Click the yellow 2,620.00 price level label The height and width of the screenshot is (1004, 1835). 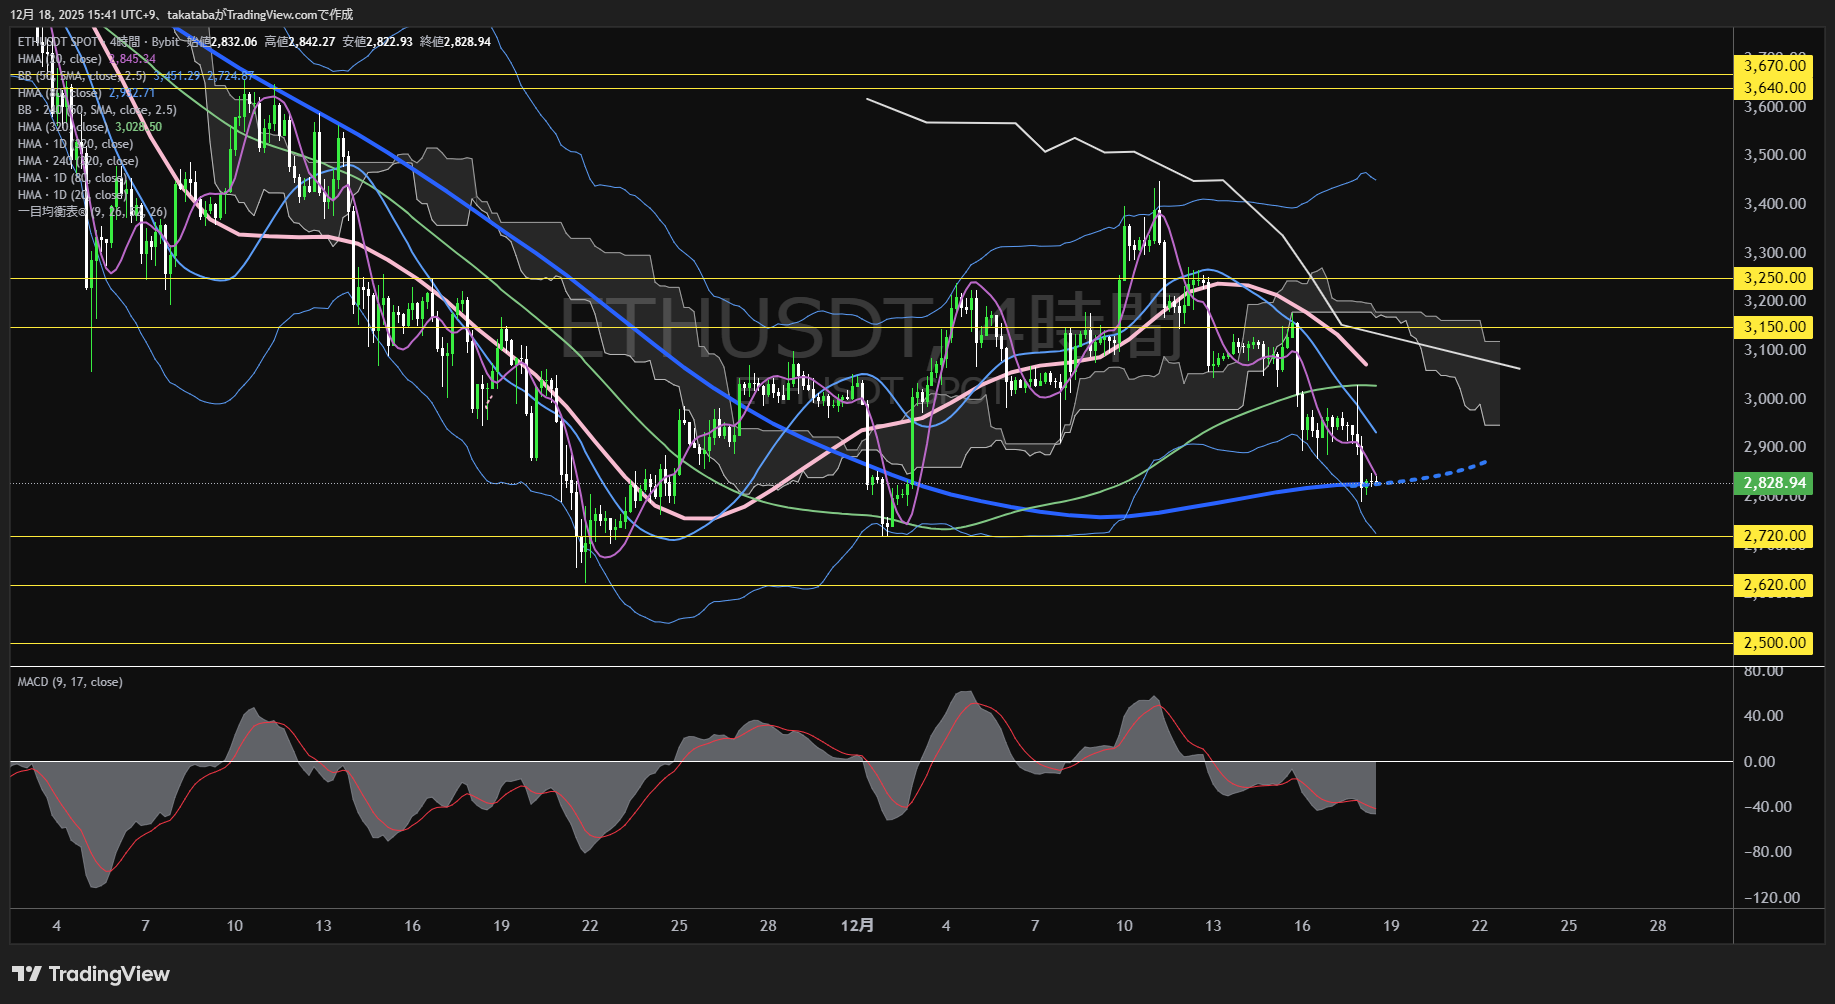[1774, 585]
